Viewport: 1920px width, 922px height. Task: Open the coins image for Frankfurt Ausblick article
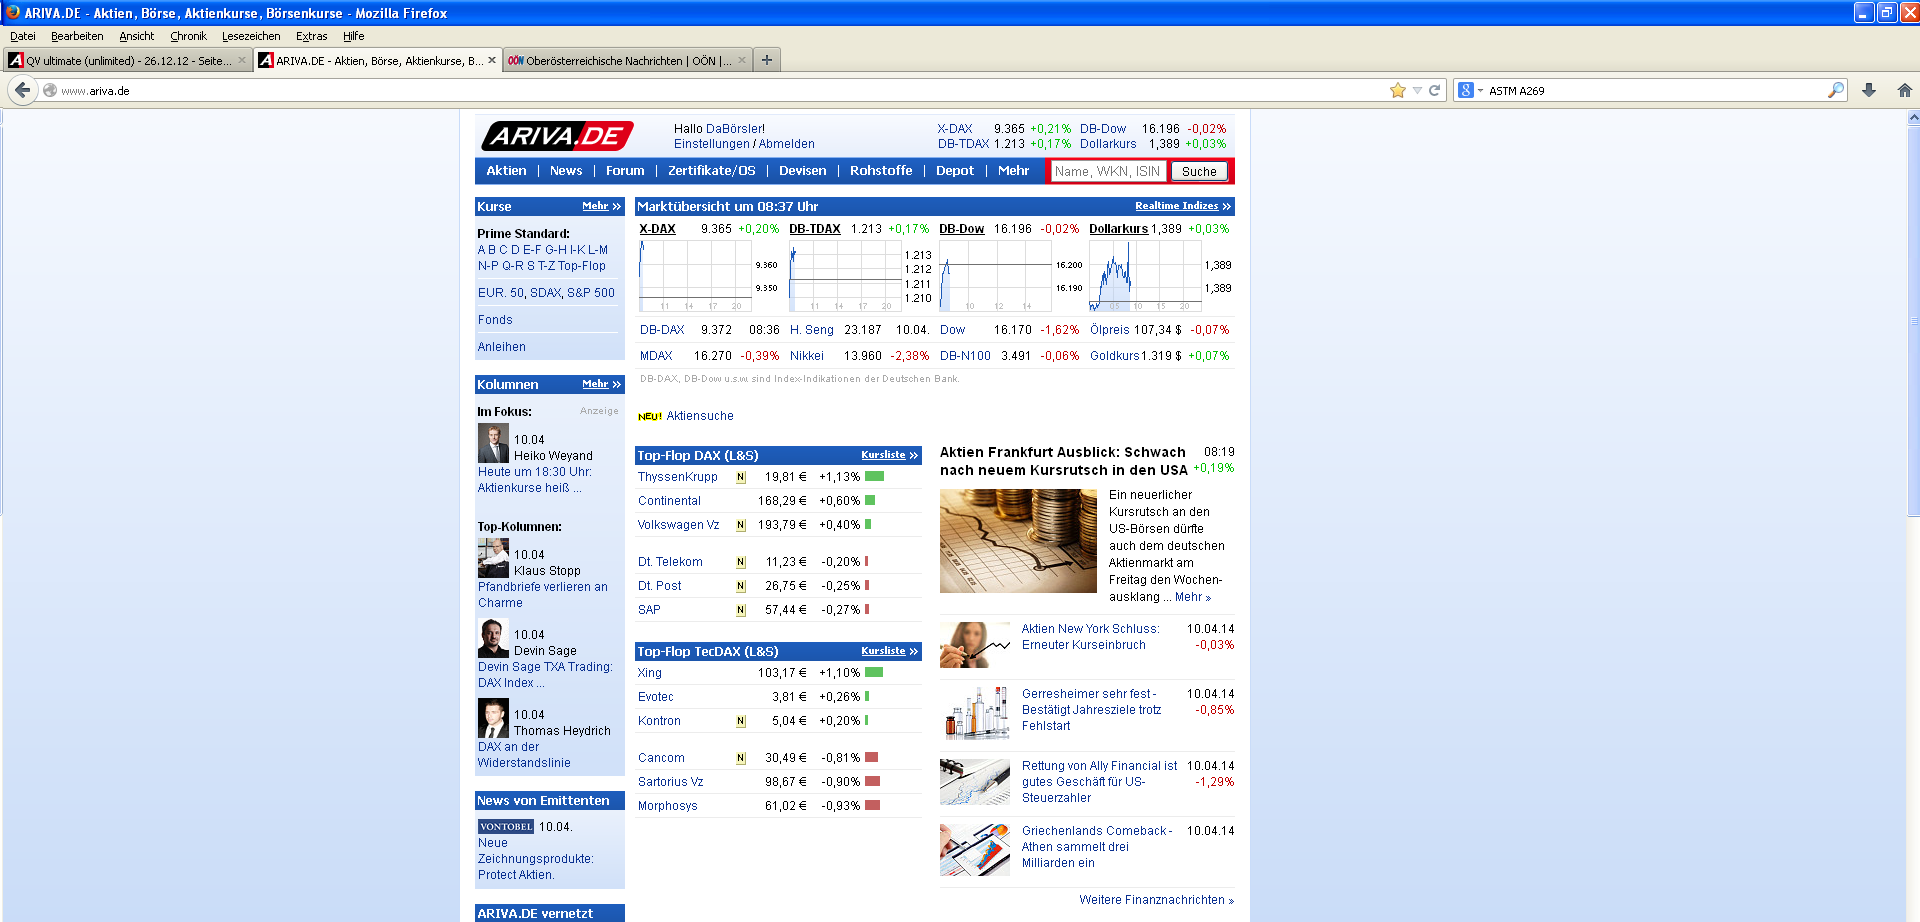point(1018,541)
